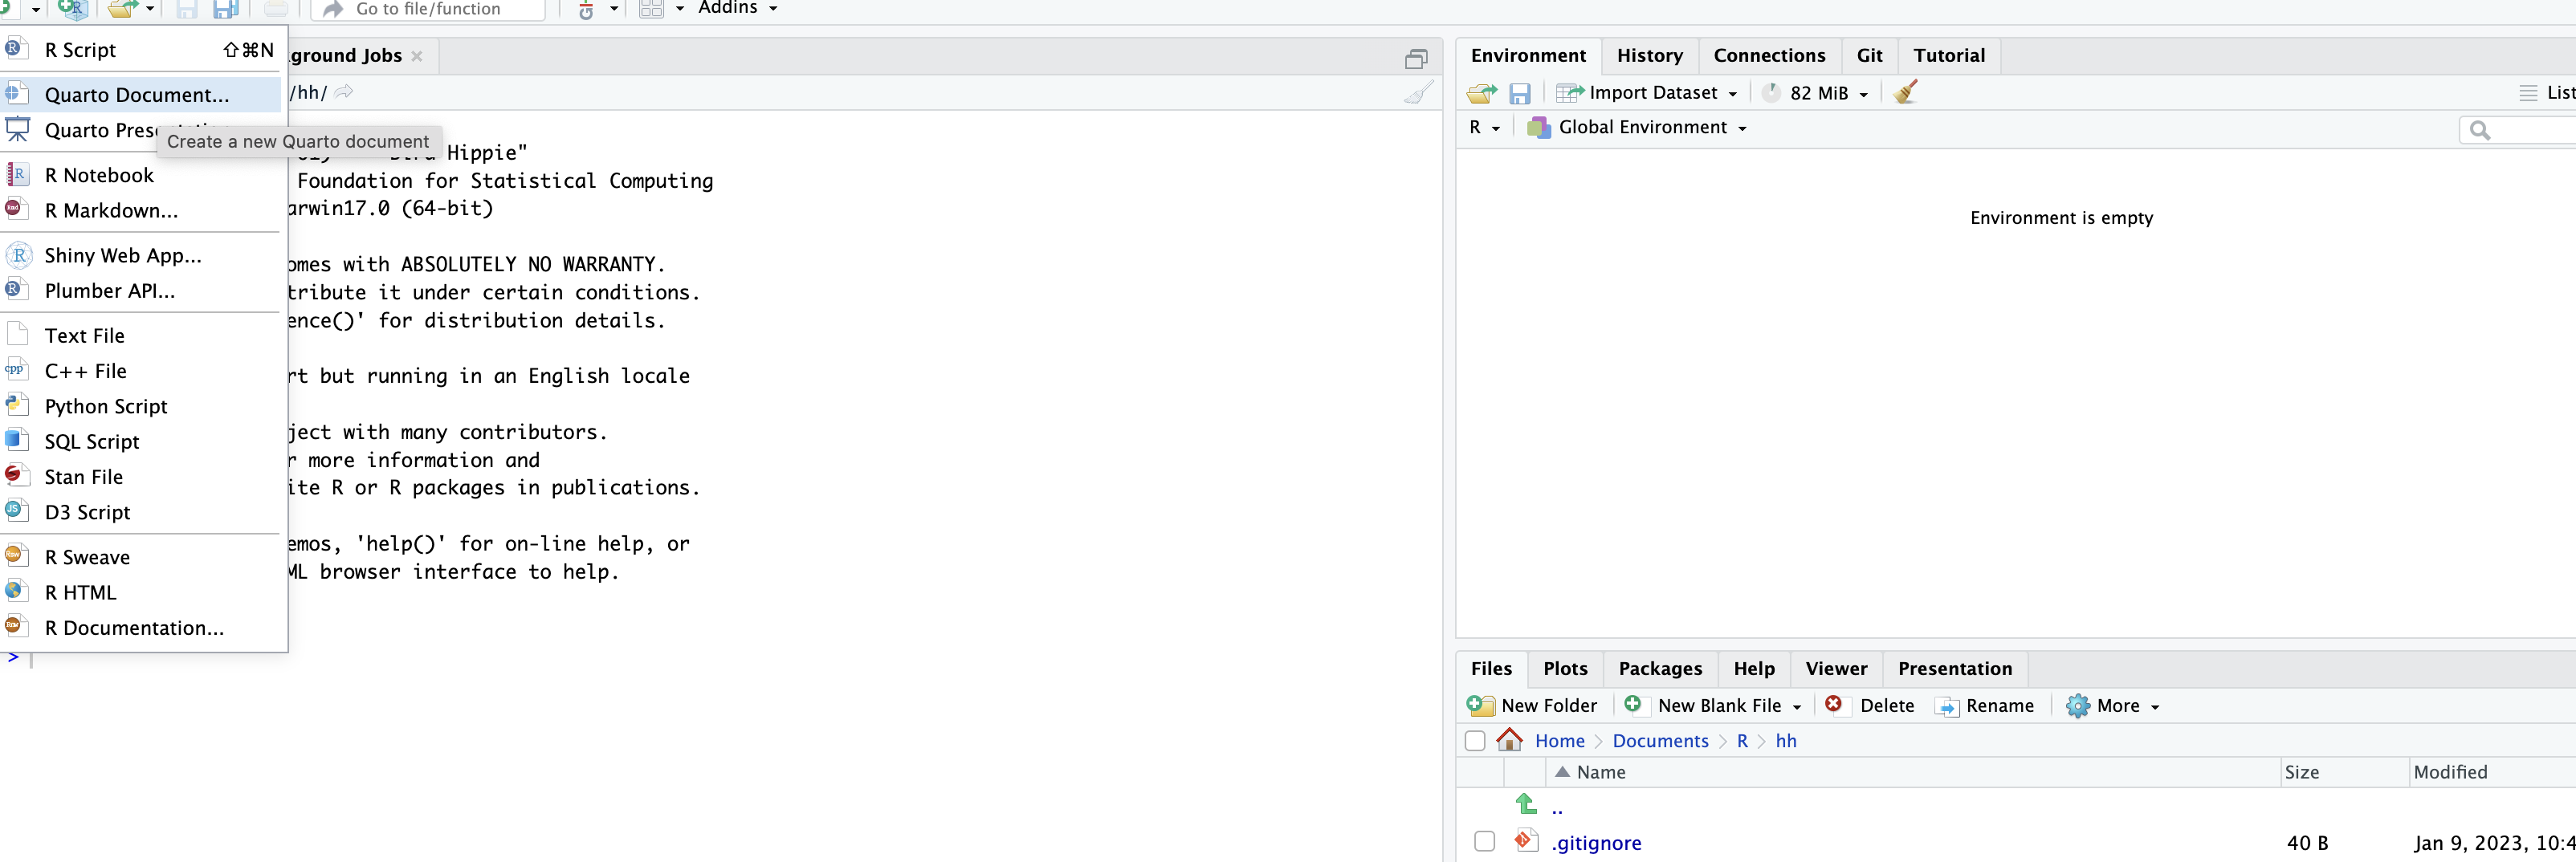Choose R Notebook from the menu
This screenshot has width=2576, height=862.
(x=141, y=175)
